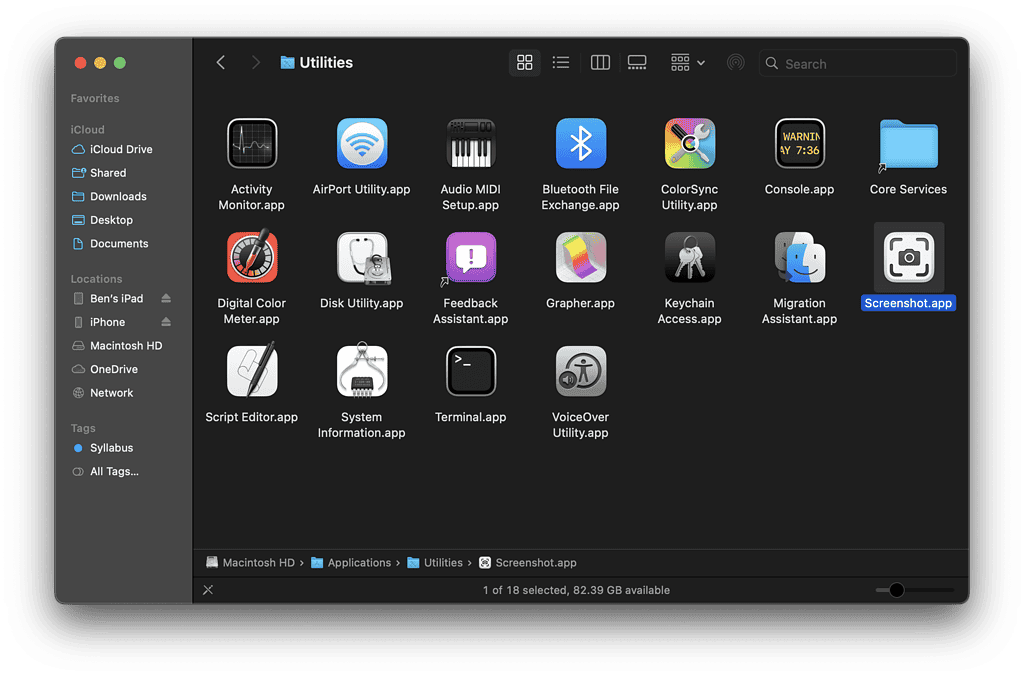Image resolution: width=1024 pixels, height=675 pixels.
Task: Click the Screenshot app camera icon
Action: pyautogui.click(x=908, y=258)
